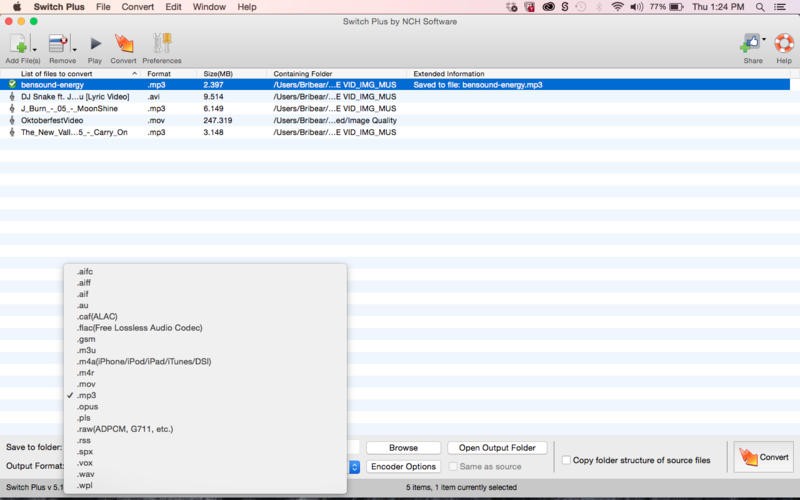Viewport: 800px width, 500px height.
Task: Choose .m4a(iPhone/iPod/iPad/iTunes/DSI) format
Action: coord(205,361)
